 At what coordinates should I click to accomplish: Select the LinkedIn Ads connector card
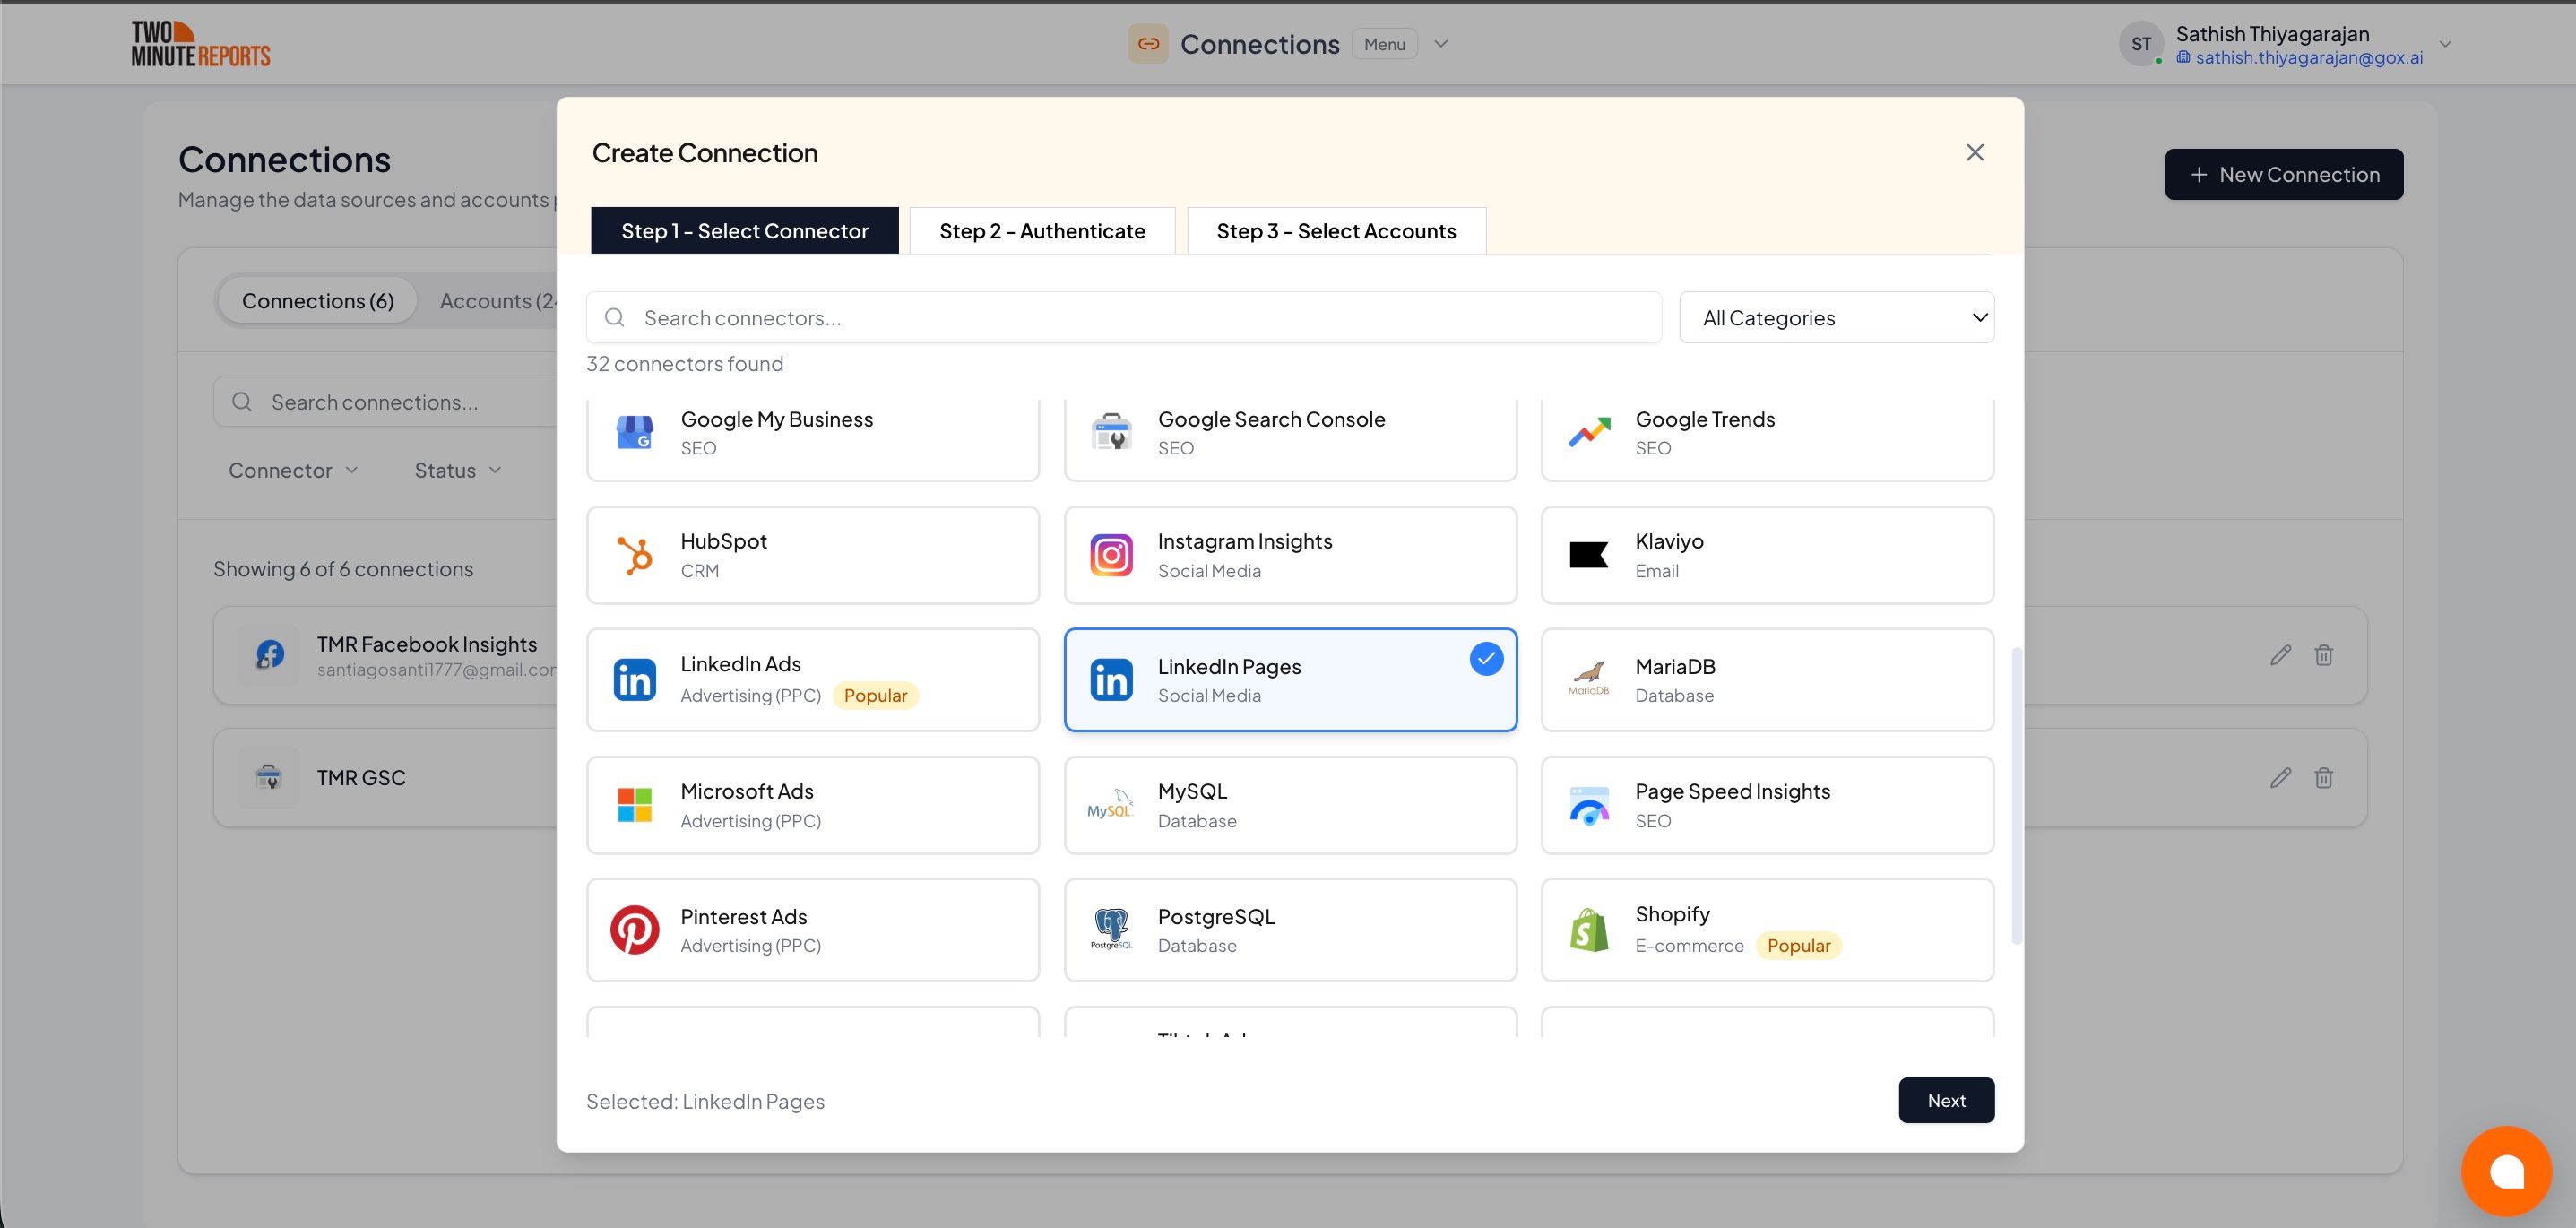pos(812,680)
